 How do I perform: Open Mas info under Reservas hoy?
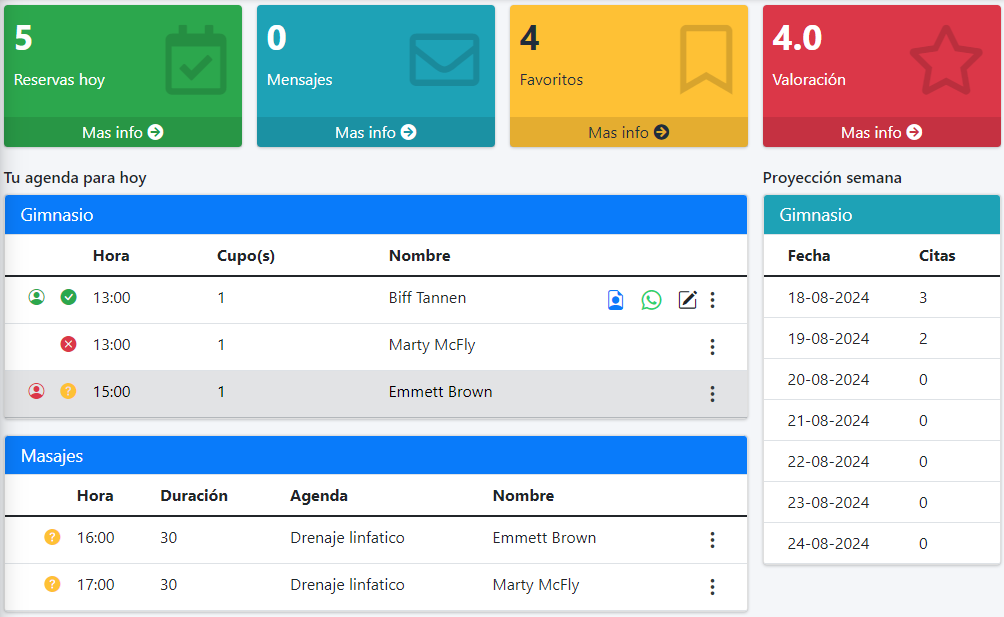123,132
